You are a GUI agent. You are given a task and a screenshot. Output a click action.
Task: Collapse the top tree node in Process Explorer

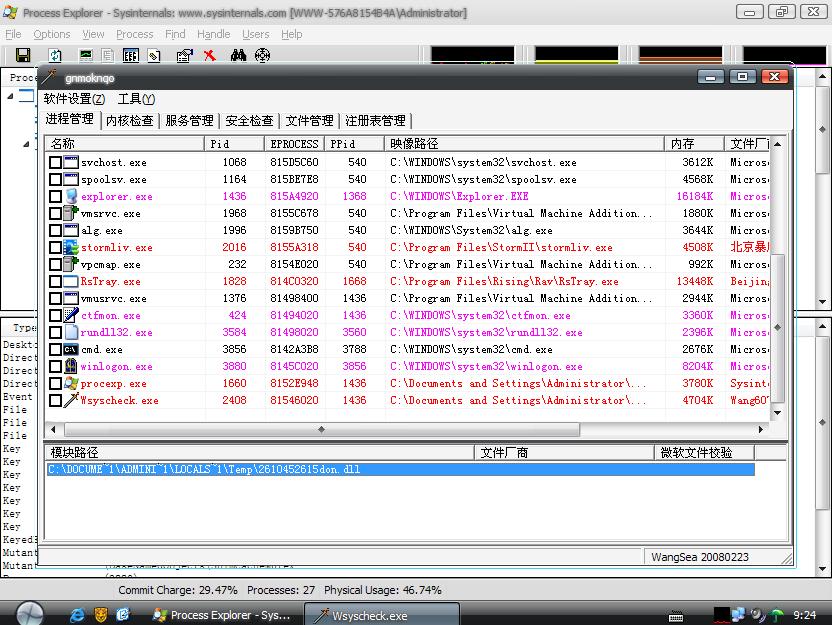10,96
